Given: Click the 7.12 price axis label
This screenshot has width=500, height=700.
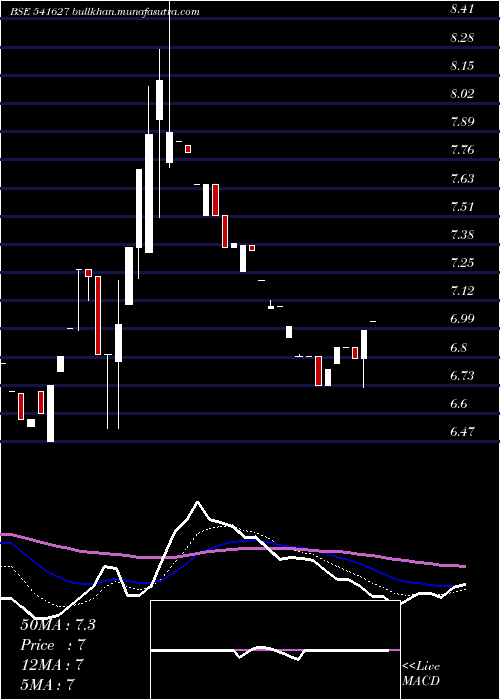Looking at the screenshot, I should tap(462, 292).
